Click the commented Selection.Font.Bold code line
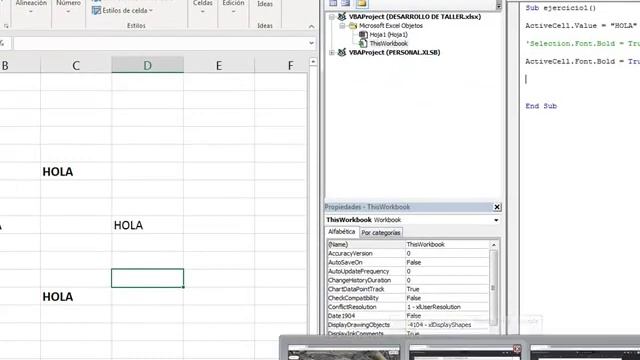Screen dimensions: 640x360 click(x=582, y=43)
